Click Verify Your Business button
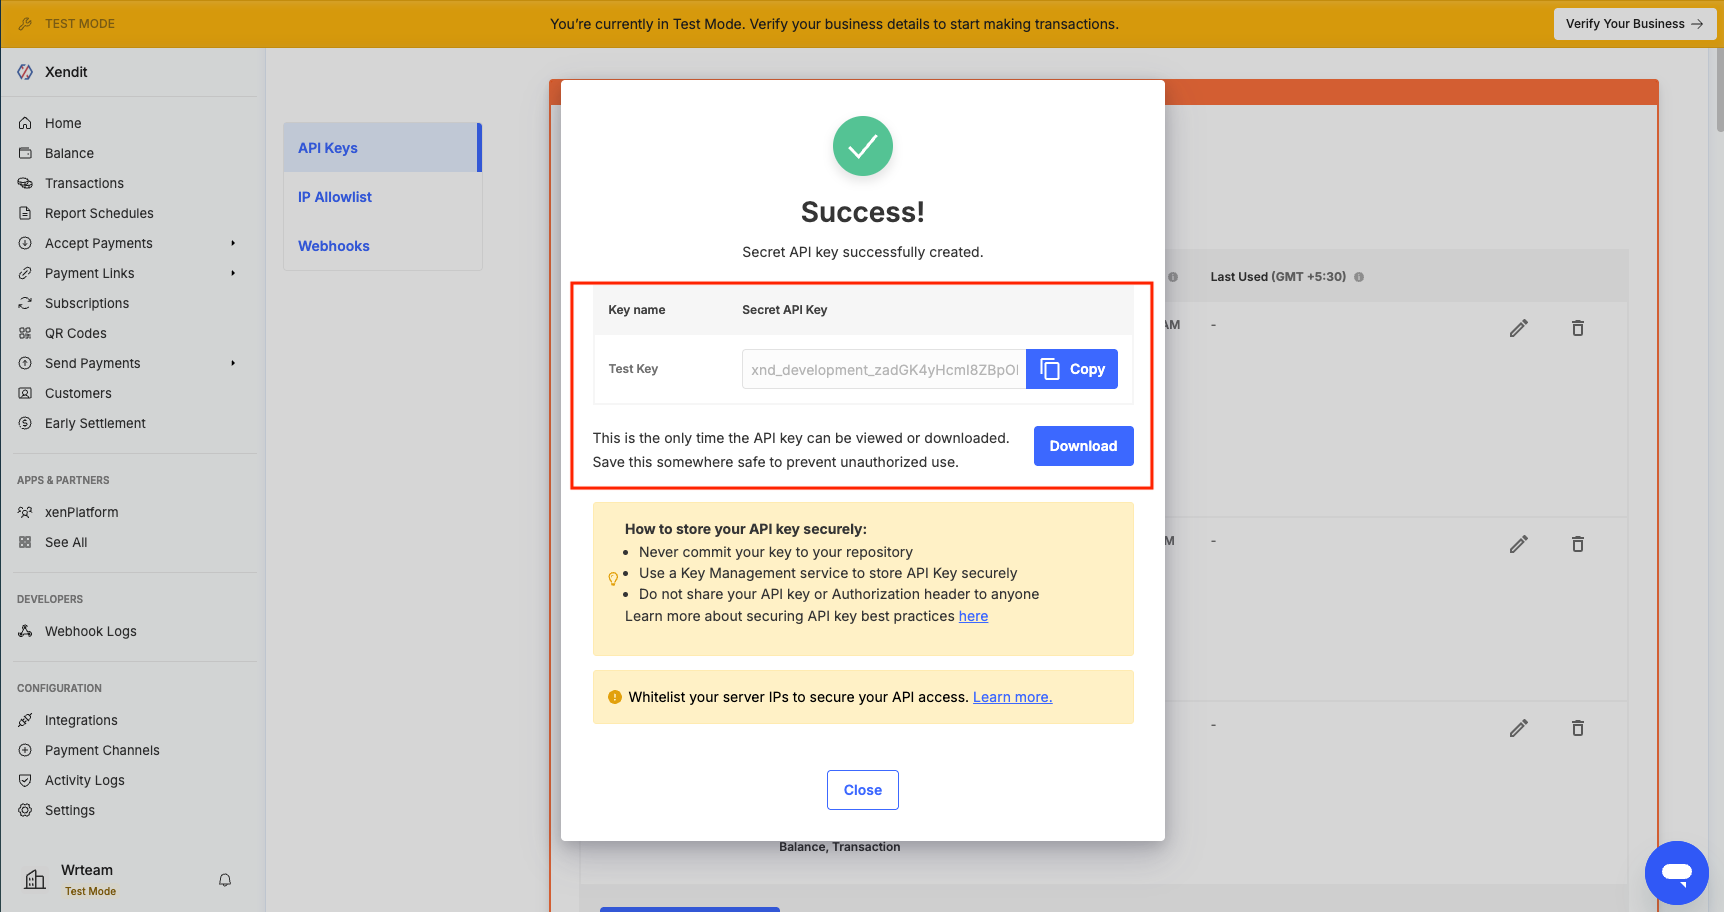Screen dimensions: 1724x912 coord(1634,24)
